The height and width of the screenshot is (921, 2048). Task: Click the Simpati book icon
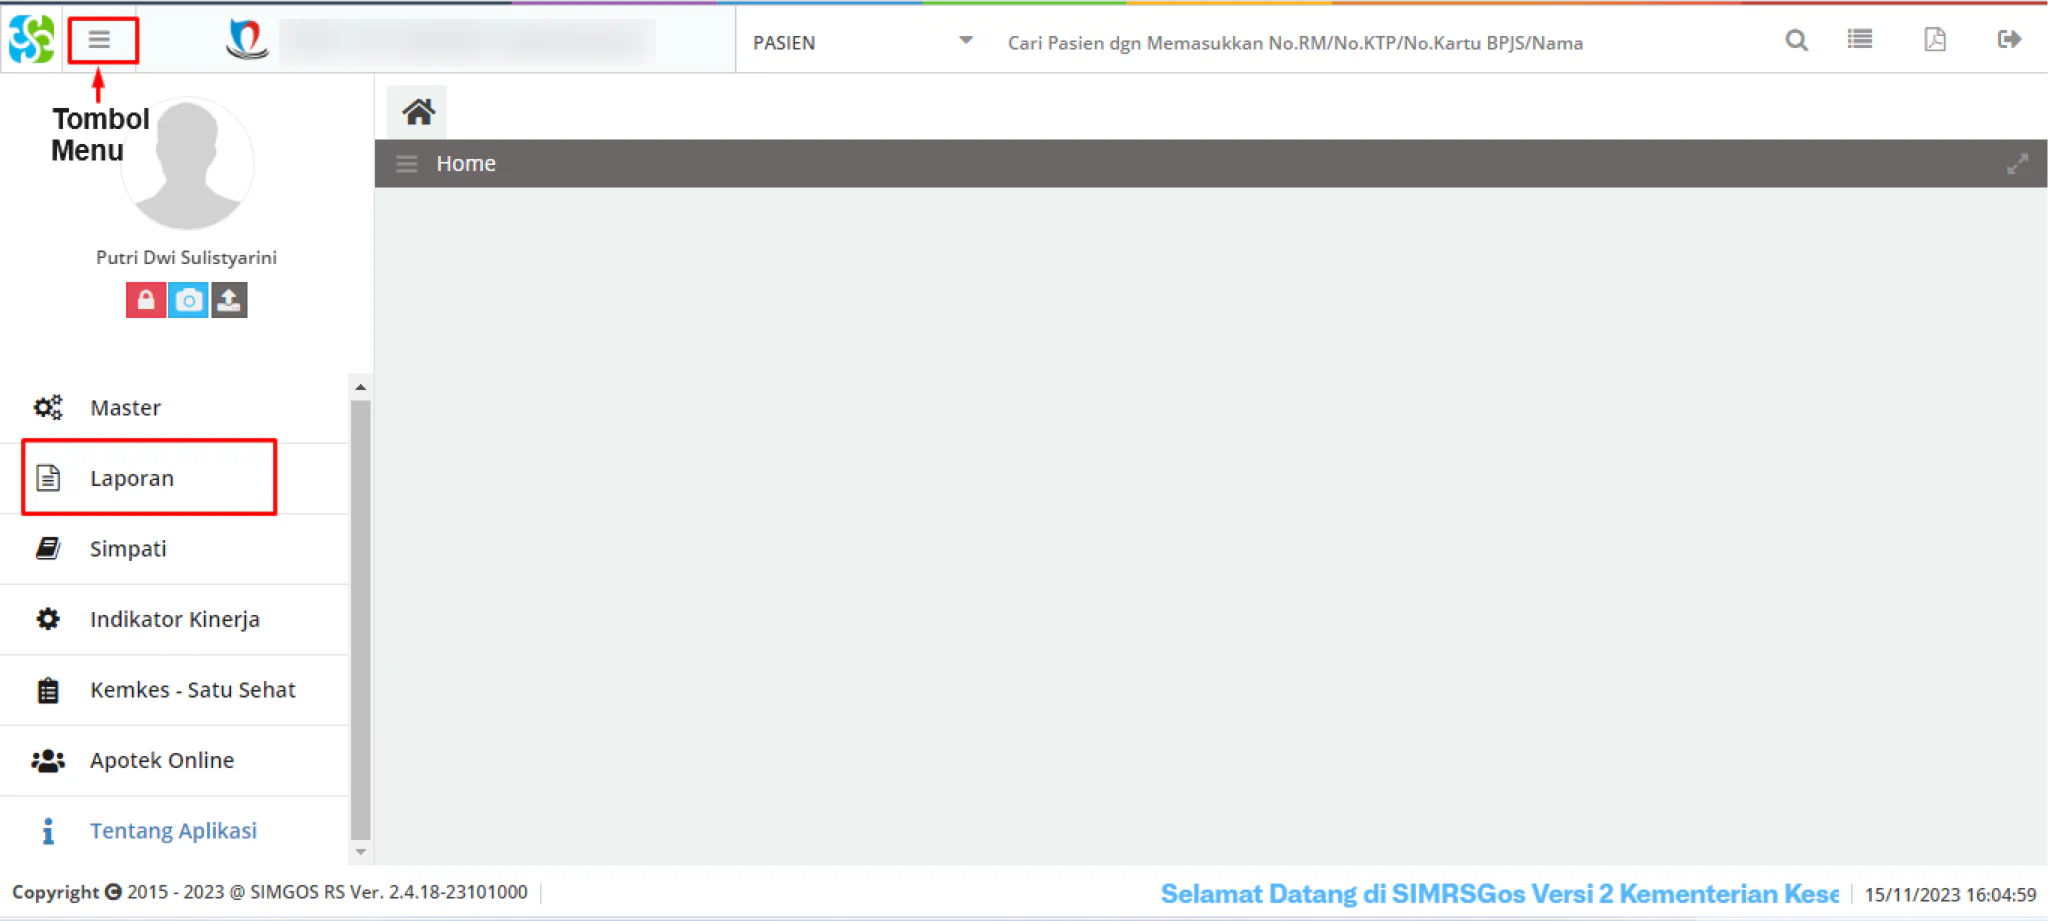[48, 549]
